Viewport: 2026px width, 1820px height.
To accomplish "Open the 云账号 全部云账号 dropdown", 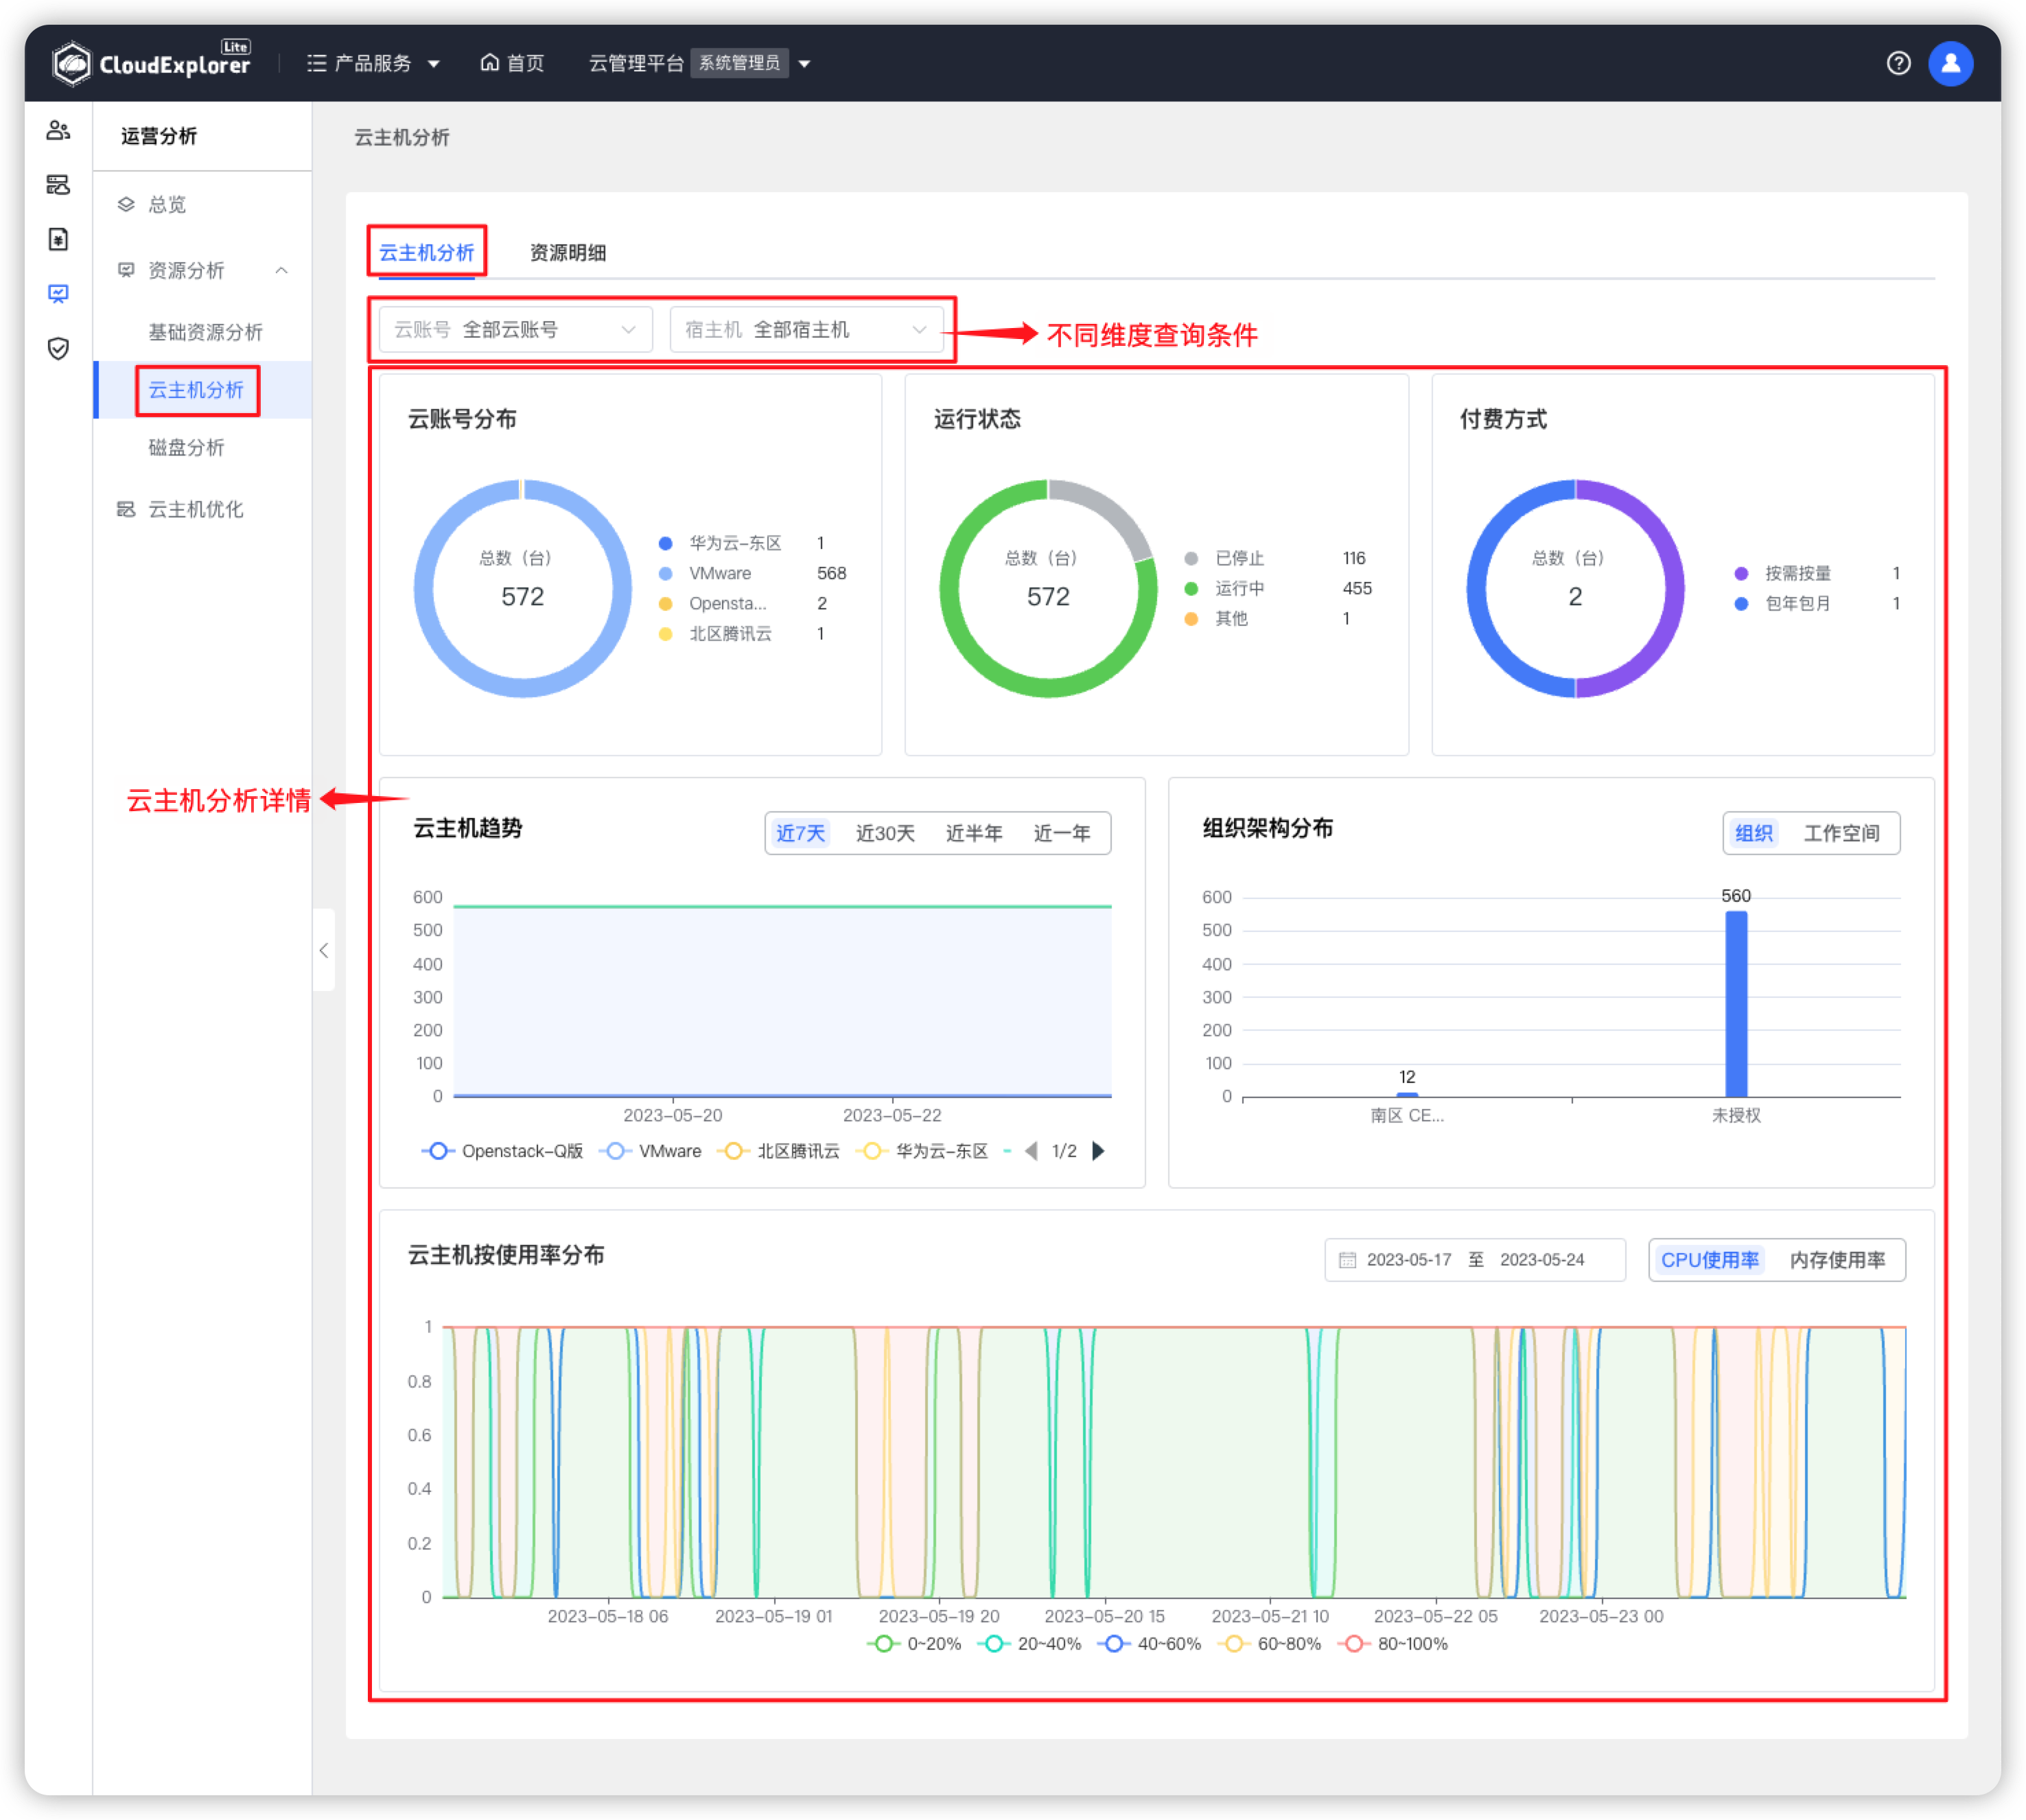I will pyautogui.click(x=515, y=329).
